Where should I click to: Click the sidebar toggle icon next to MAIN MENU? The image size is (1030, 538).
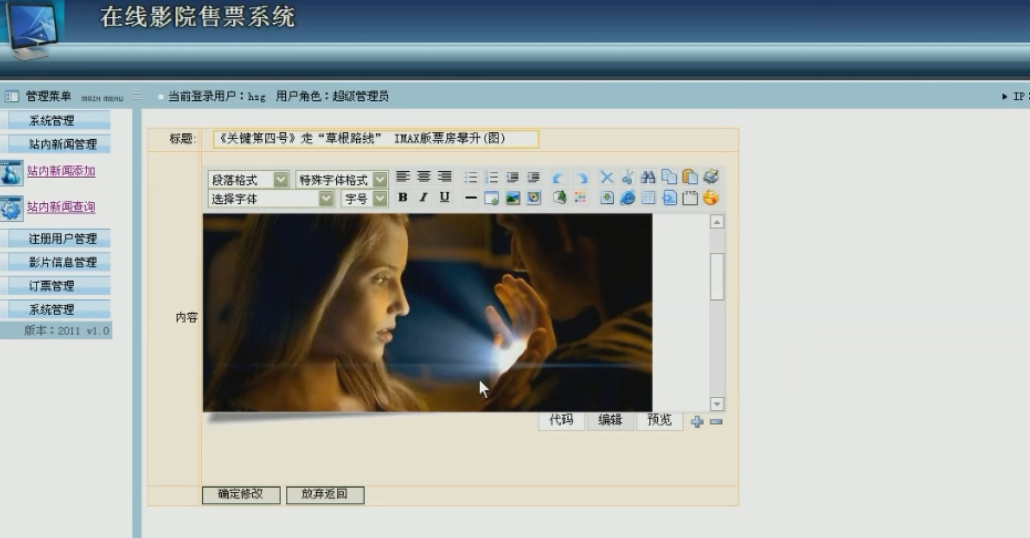[137, 96]
